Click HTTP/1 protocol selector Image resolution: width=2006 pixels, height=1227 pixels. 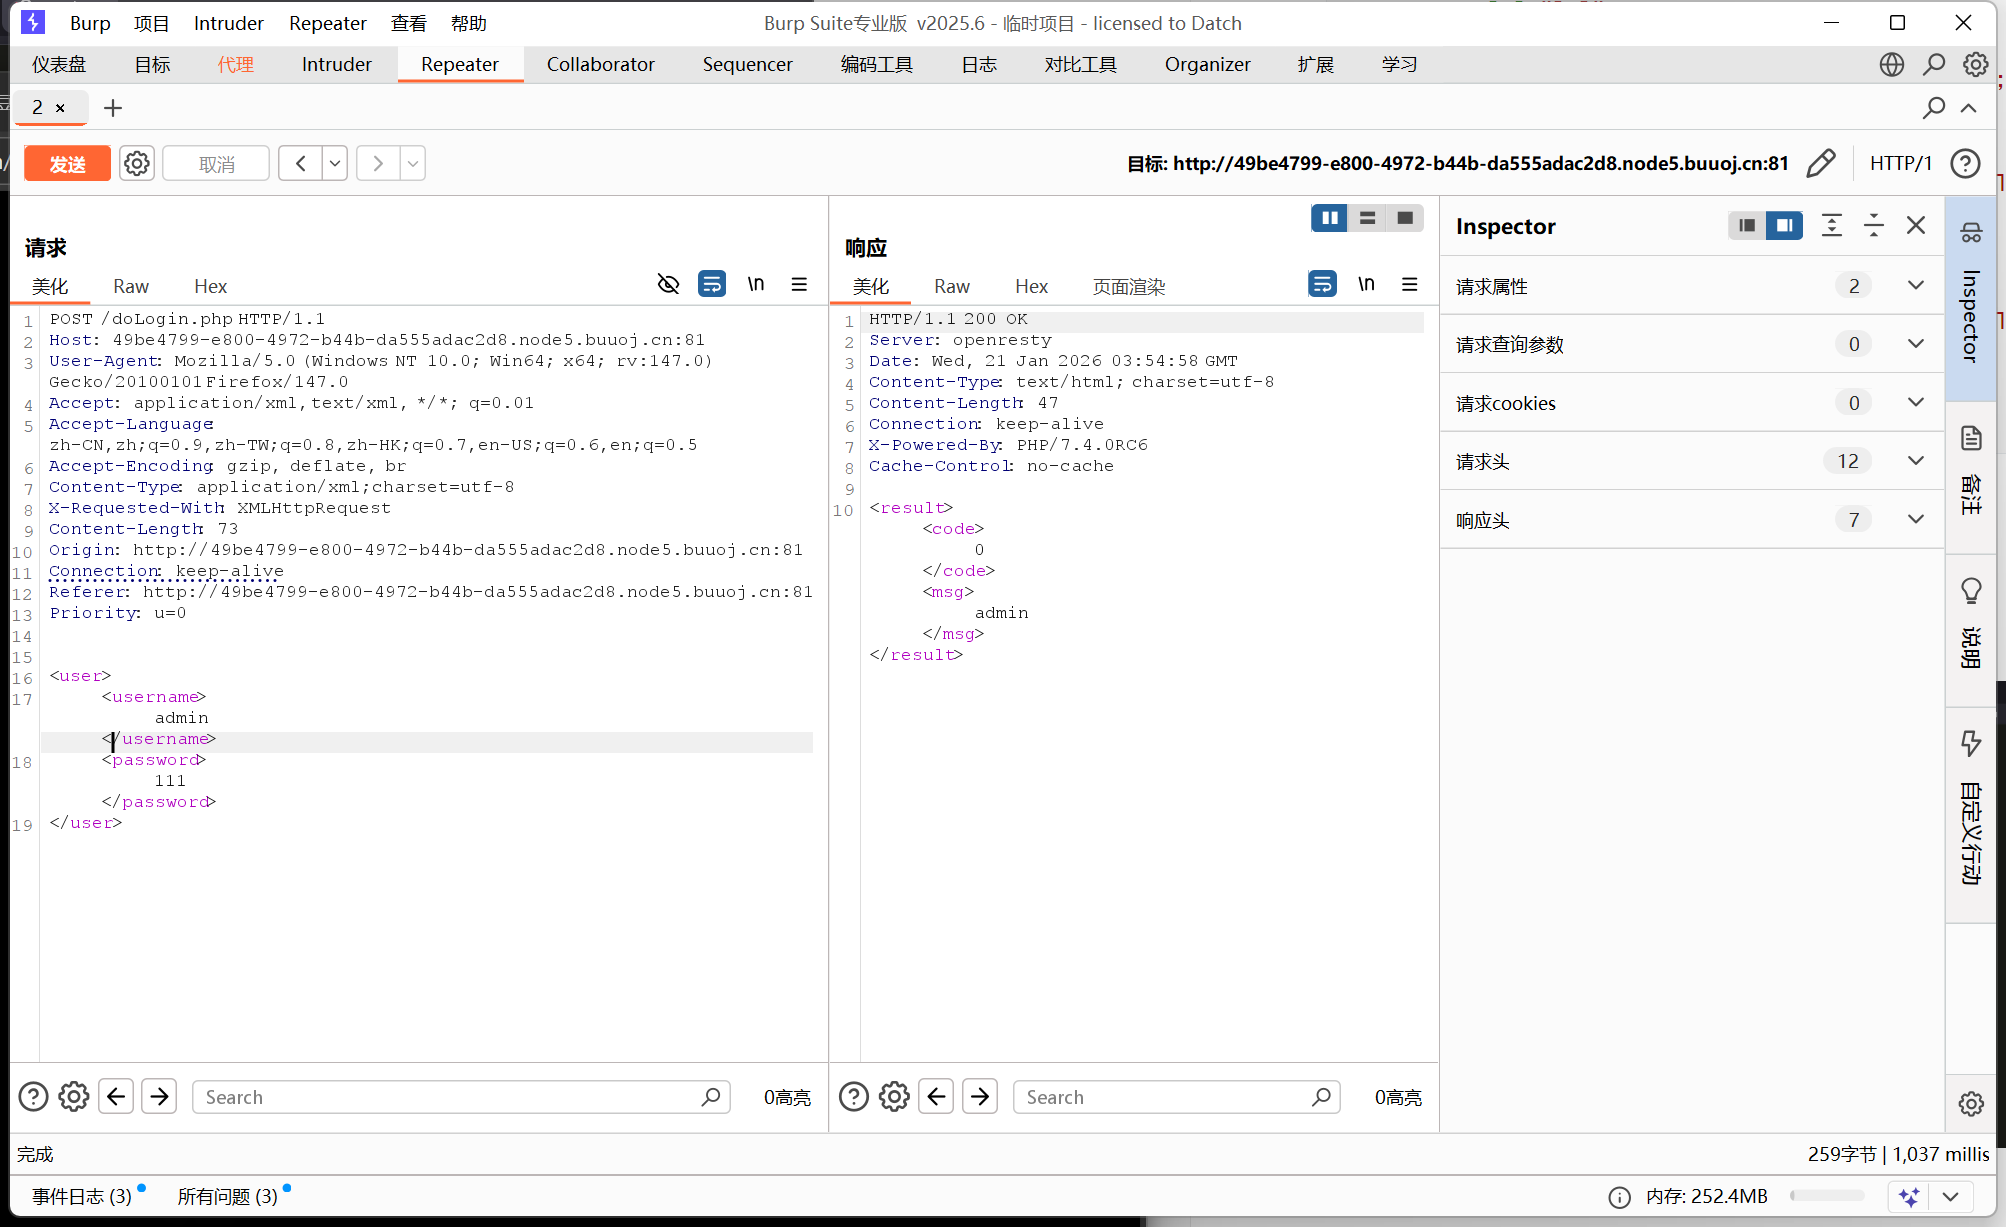pos(1900,163)
